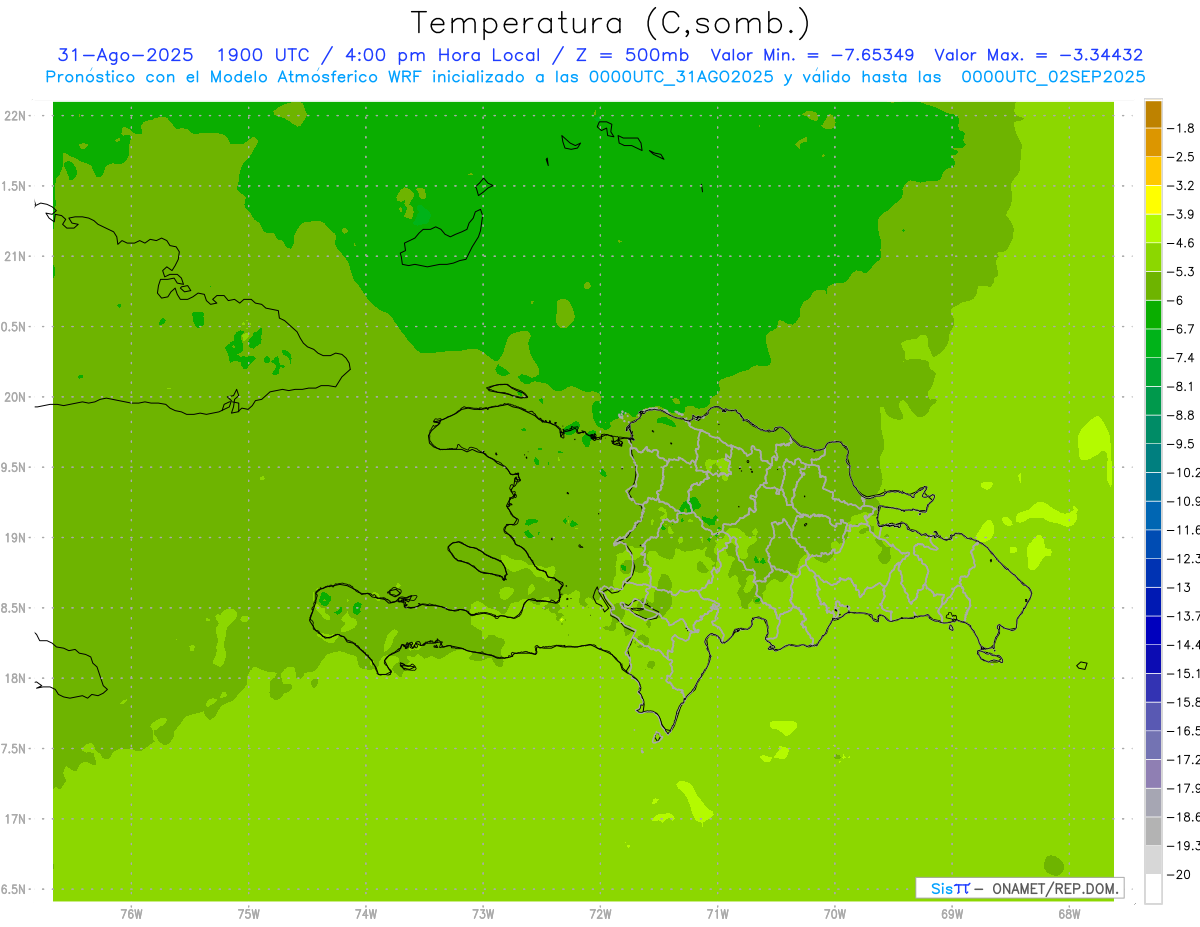Click the '-7.4' colorbar value
Viewport: 1200px width, 927px height.
coord(1182,358)
